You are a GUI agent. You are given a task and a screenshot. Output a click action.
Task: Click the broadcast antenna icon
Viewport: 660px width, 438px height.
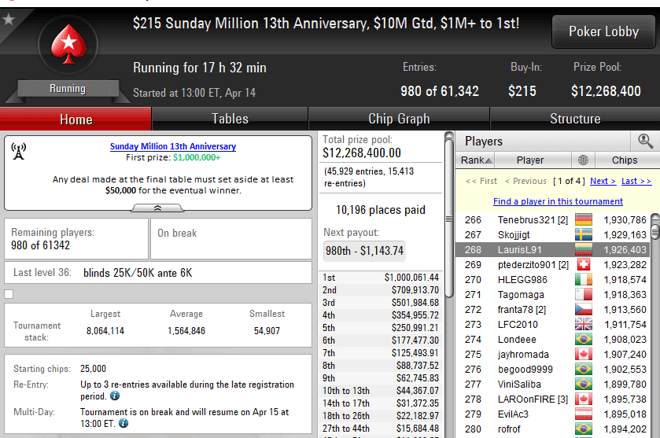[19, 151]
